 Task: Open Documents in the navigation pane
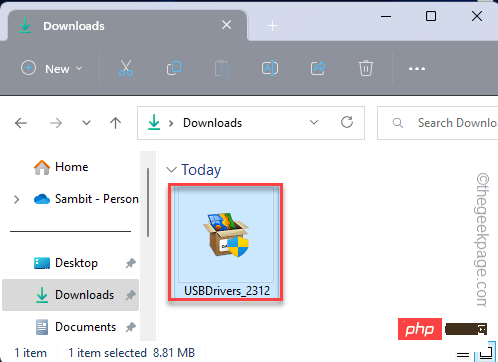76,327
